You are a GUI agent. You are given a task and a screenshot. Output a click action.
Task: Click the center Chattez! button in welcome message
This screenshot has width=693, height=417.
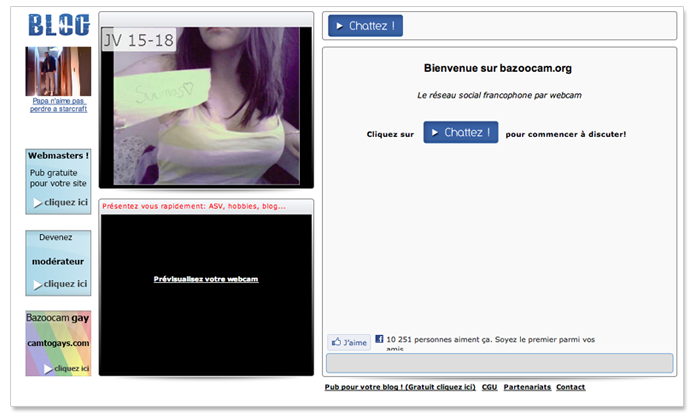click(460, 133)
